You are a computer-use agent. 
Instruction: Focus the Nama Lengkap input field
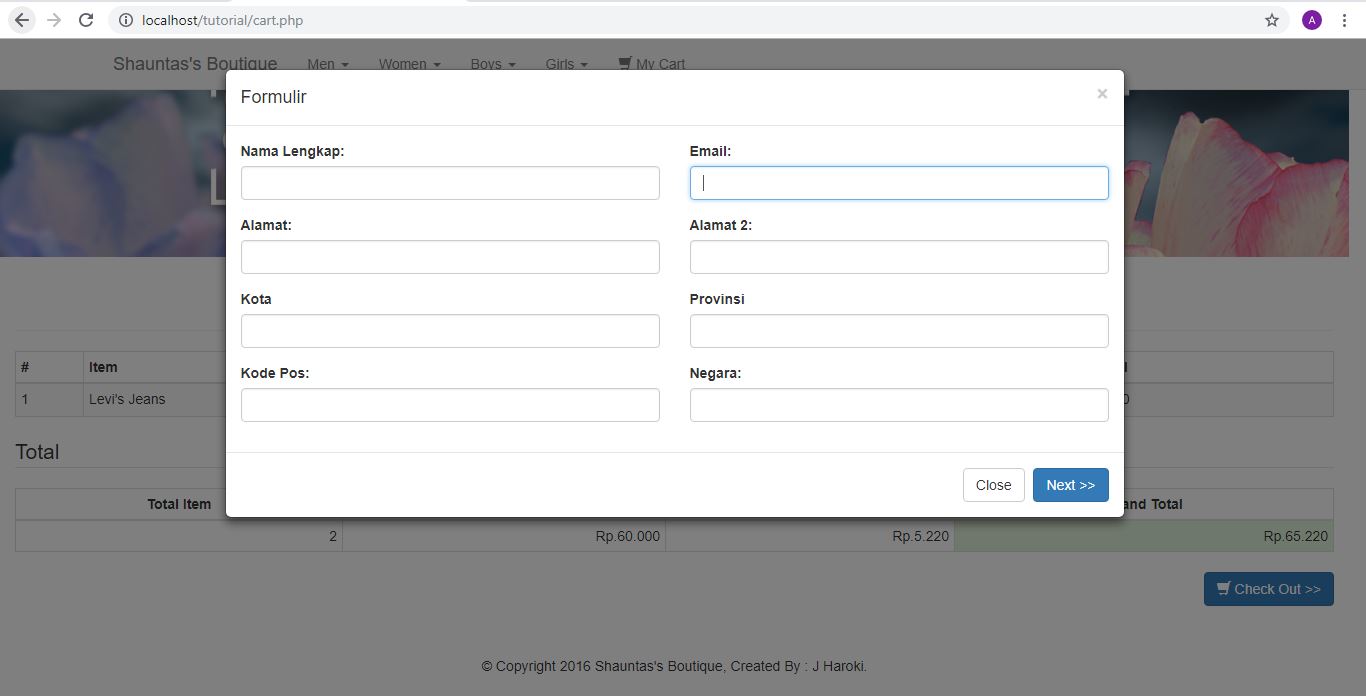450,183
